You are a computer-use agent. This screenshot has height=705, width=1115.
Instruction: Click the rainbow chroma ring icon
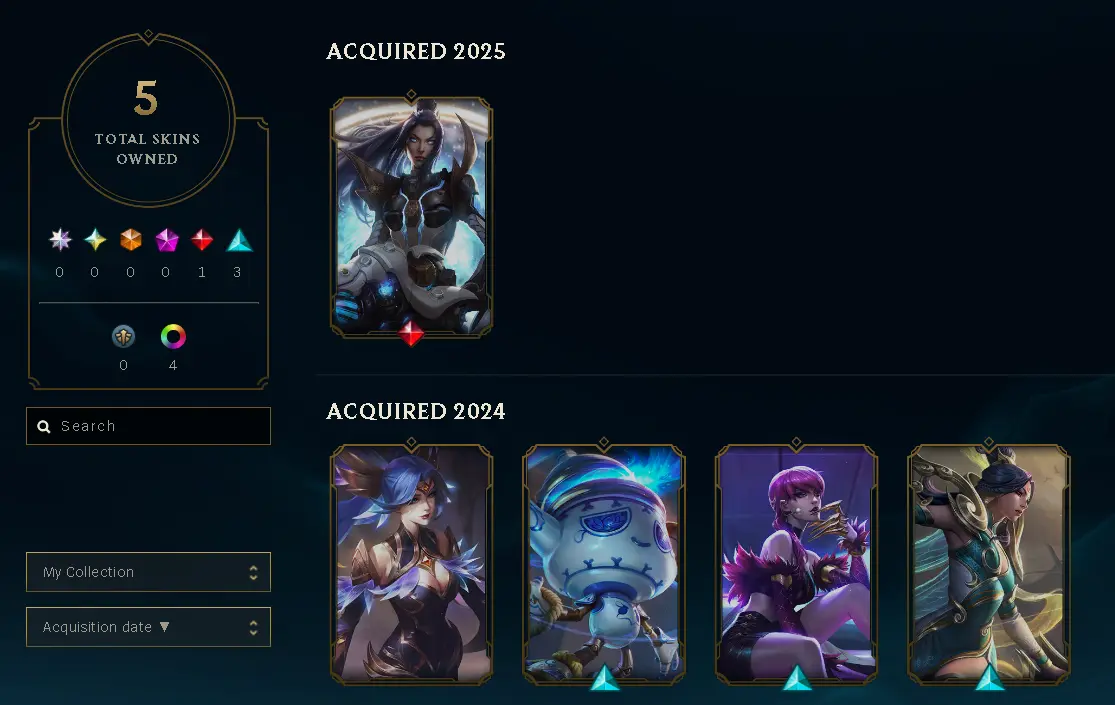point(173,336)
